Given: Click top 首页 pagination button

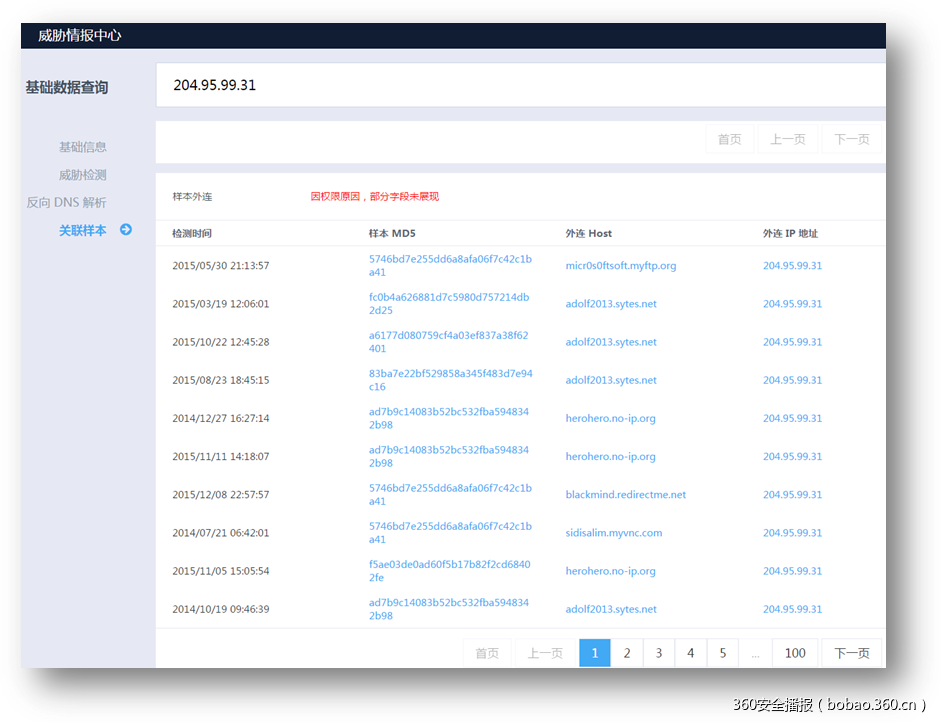Looking at the screenshot, I should [729, 139].
